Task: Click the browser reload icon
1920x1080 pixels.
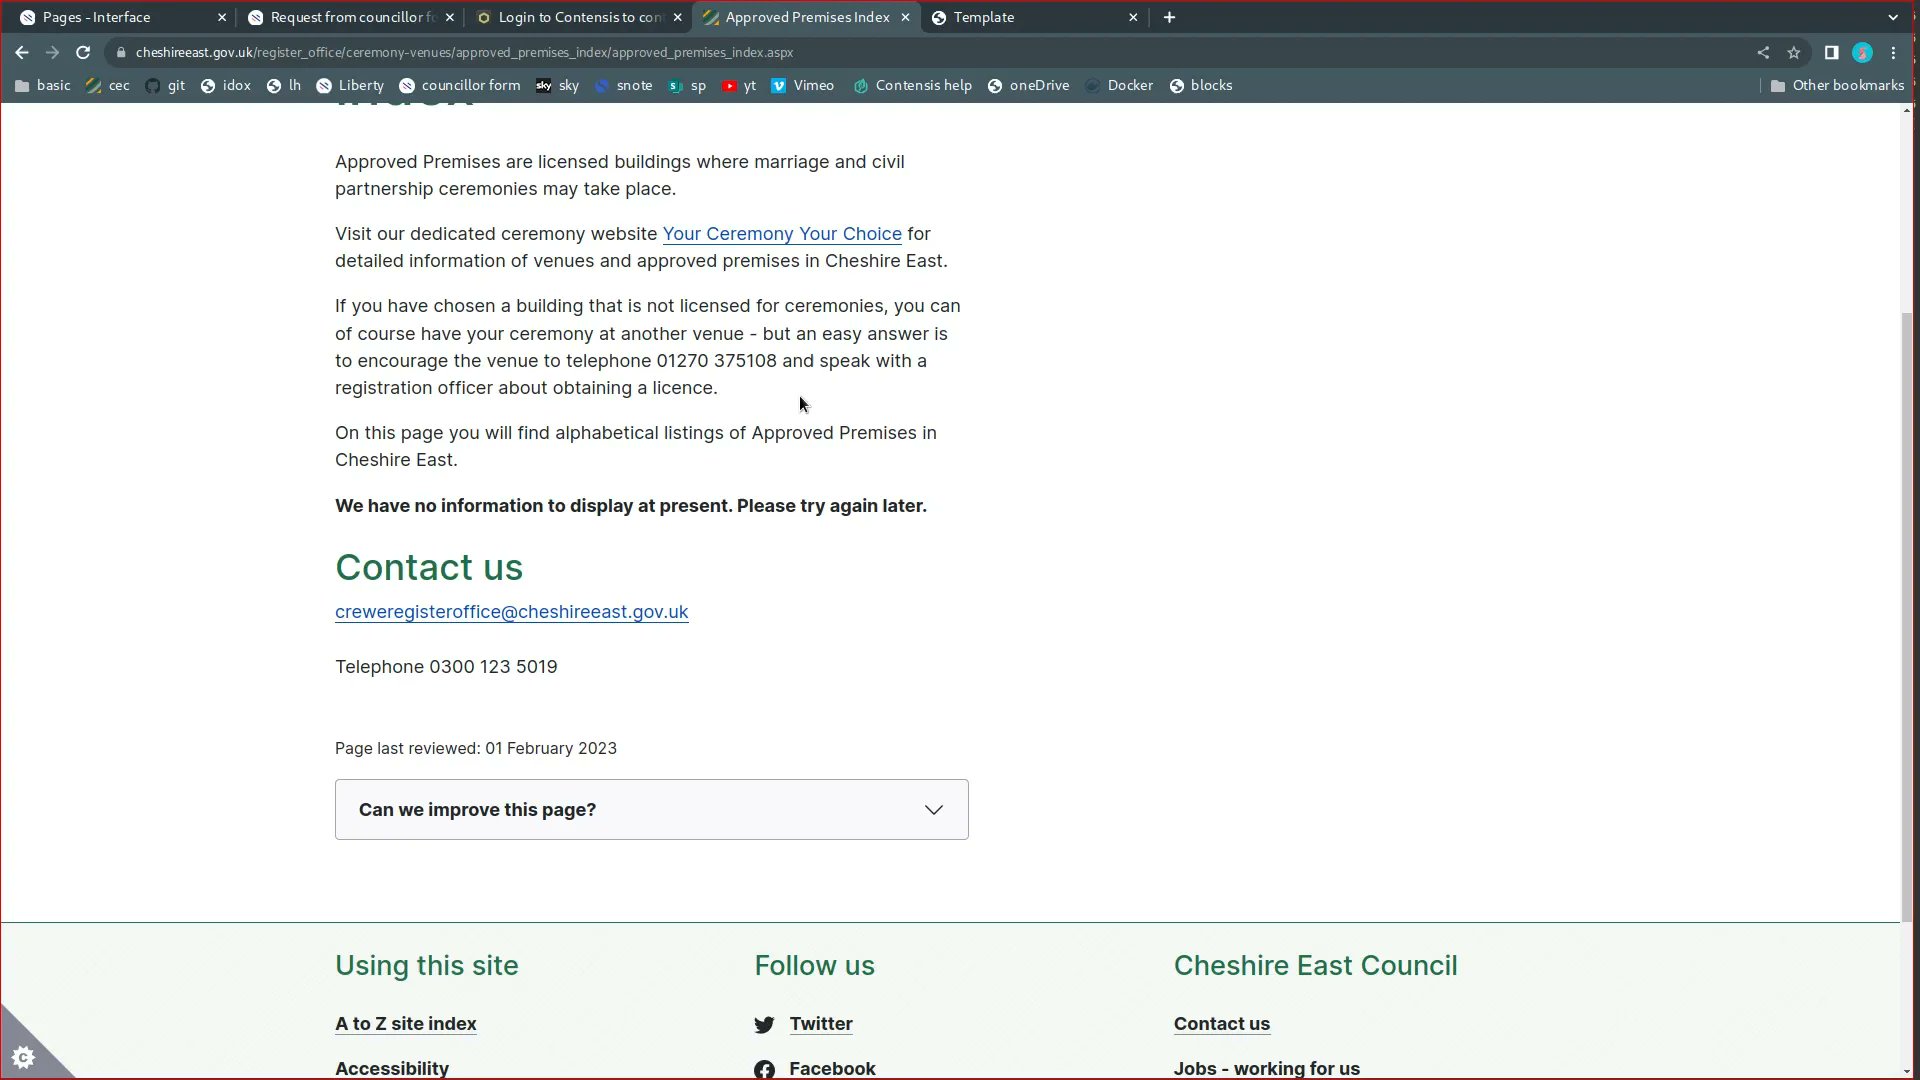Action: click(83, 53)
